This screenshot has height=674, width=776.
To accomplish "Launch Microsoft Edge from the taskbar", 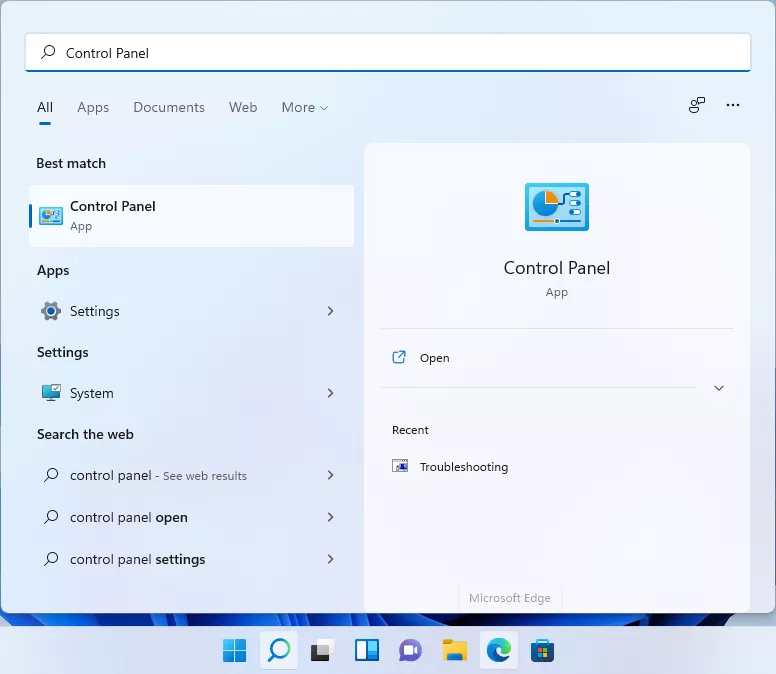I will tap(499, 651).
